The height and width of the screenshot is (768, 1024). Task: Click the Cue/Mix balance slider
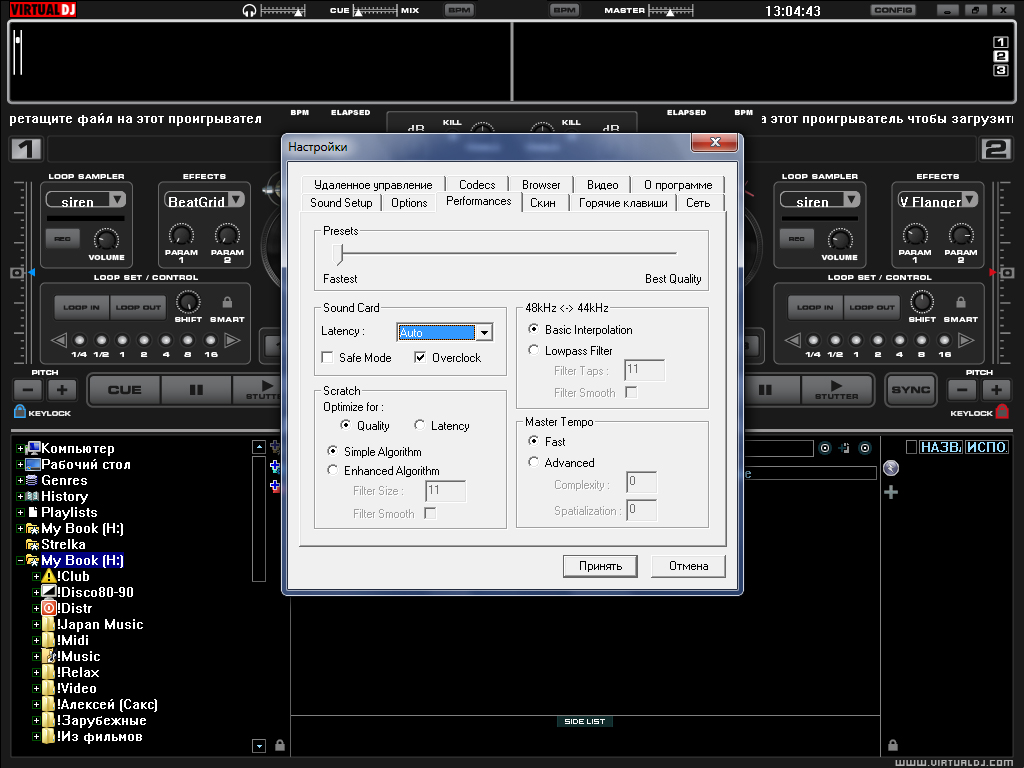point(375,10)
